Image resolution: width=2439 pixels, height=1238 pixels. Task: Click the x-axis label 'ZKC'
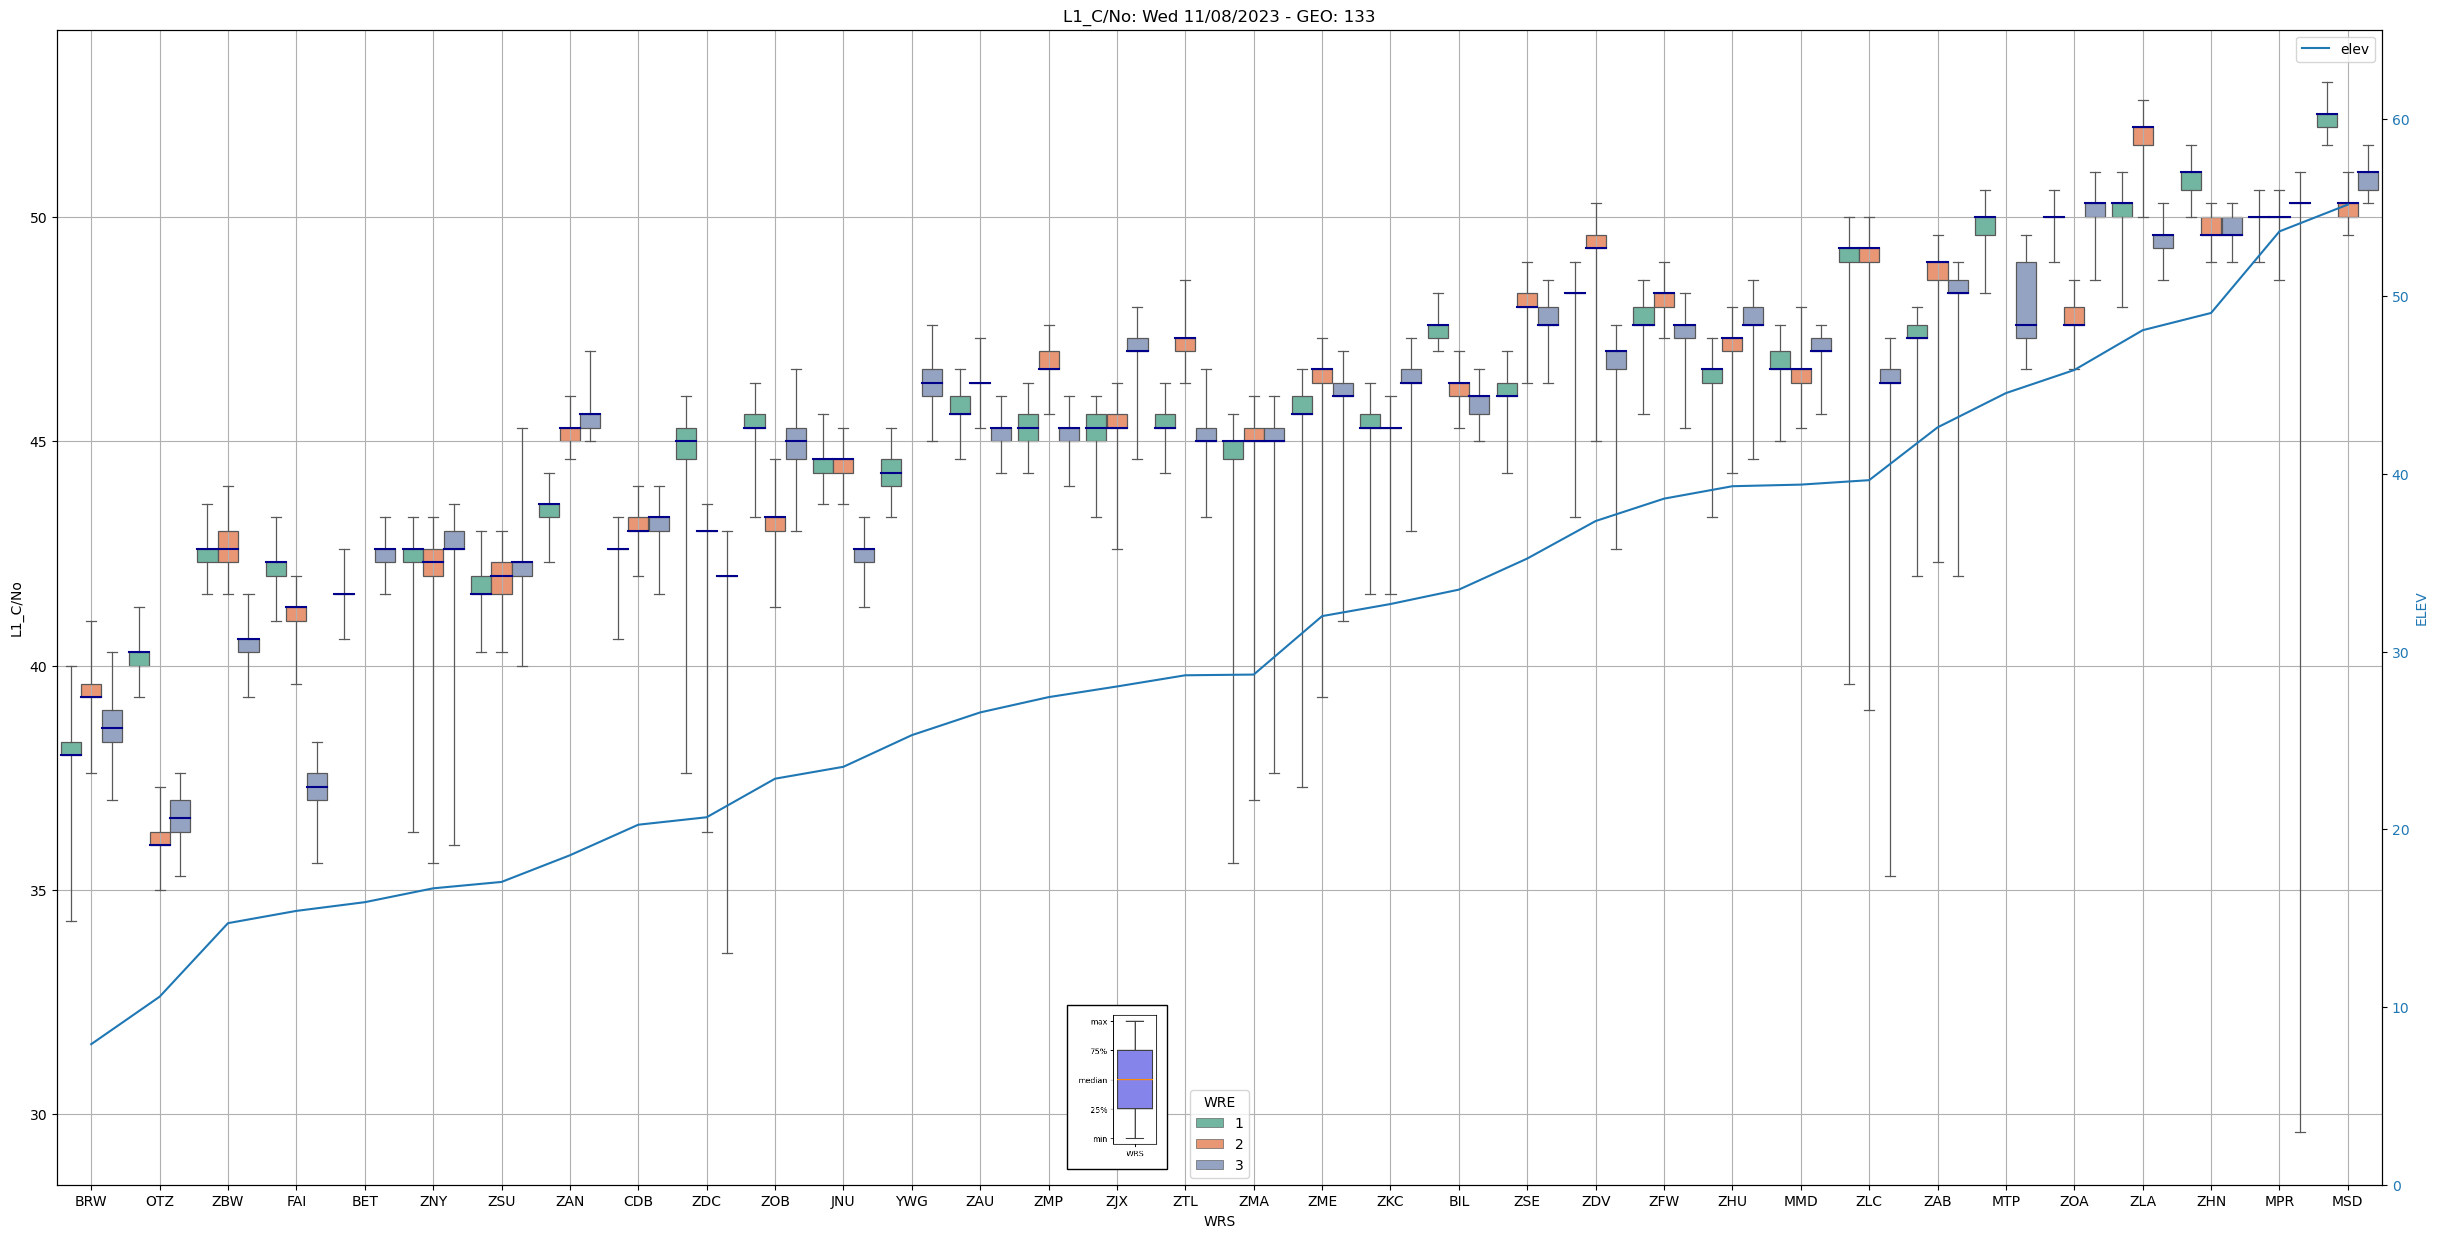[x=1391, y=1201]
